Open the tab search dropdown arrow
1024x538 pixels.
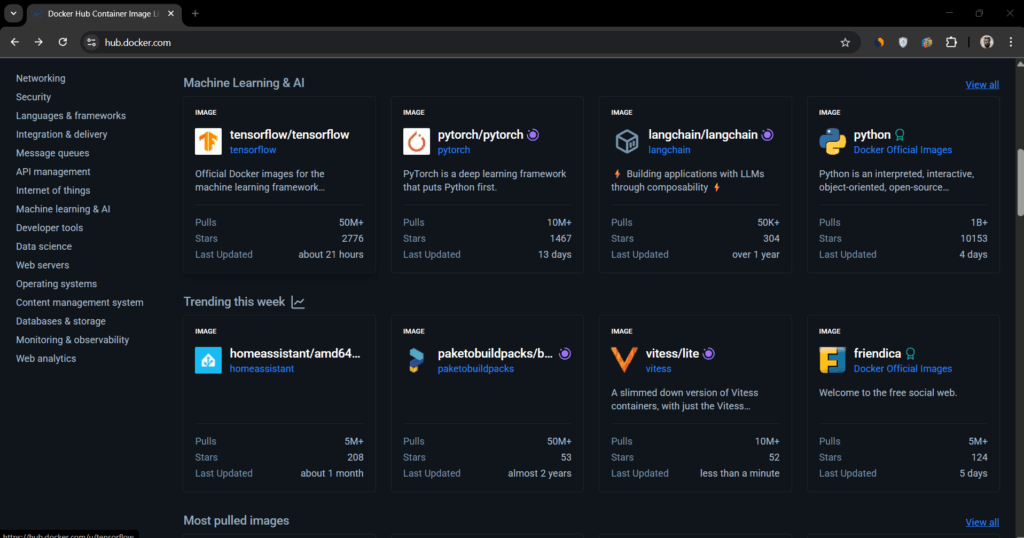tap(13, 13)
